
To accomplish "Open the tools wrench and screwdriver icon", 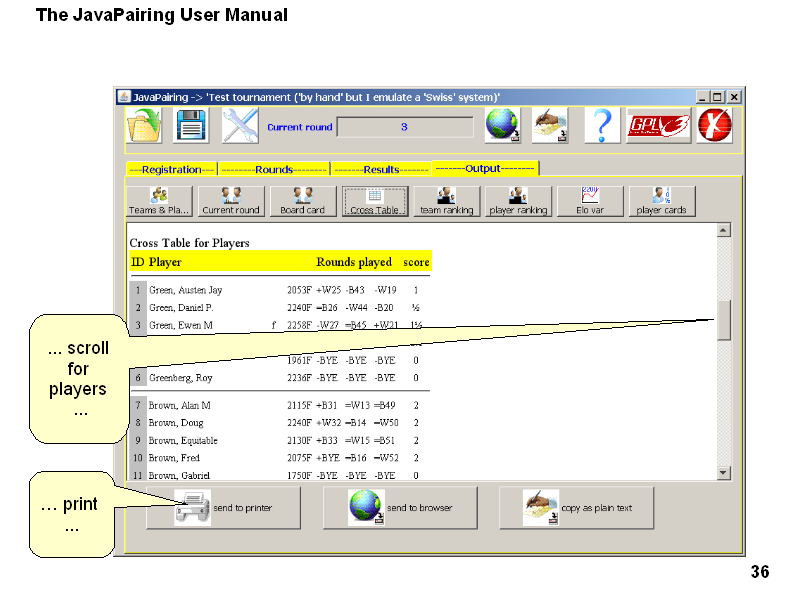I will [x=240, y=126].
